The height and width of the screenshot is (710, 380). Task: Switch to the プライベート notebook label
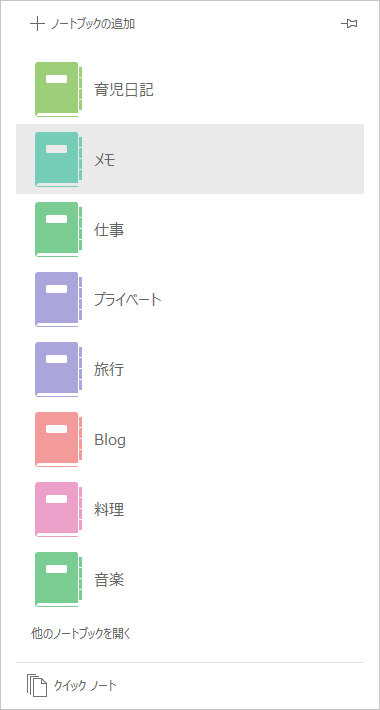pos(127,299)
